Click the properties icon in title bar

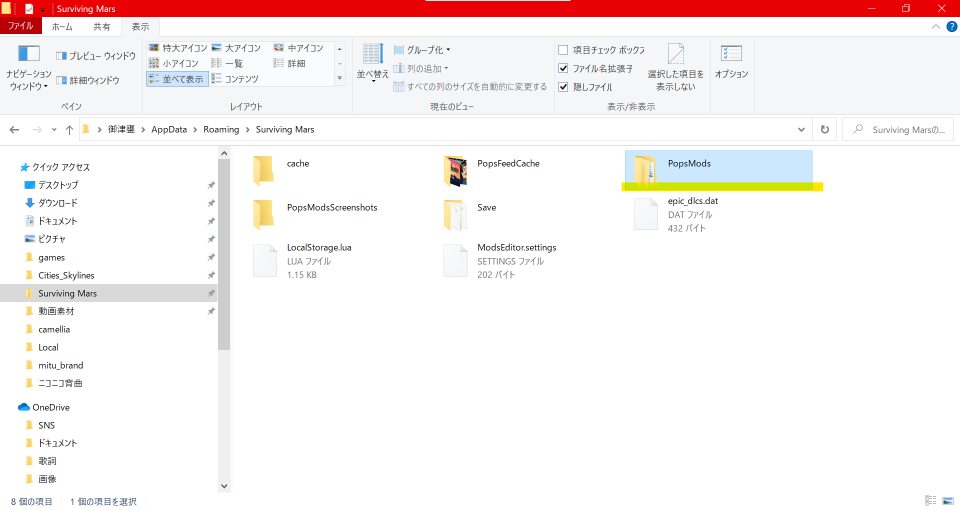29,9
